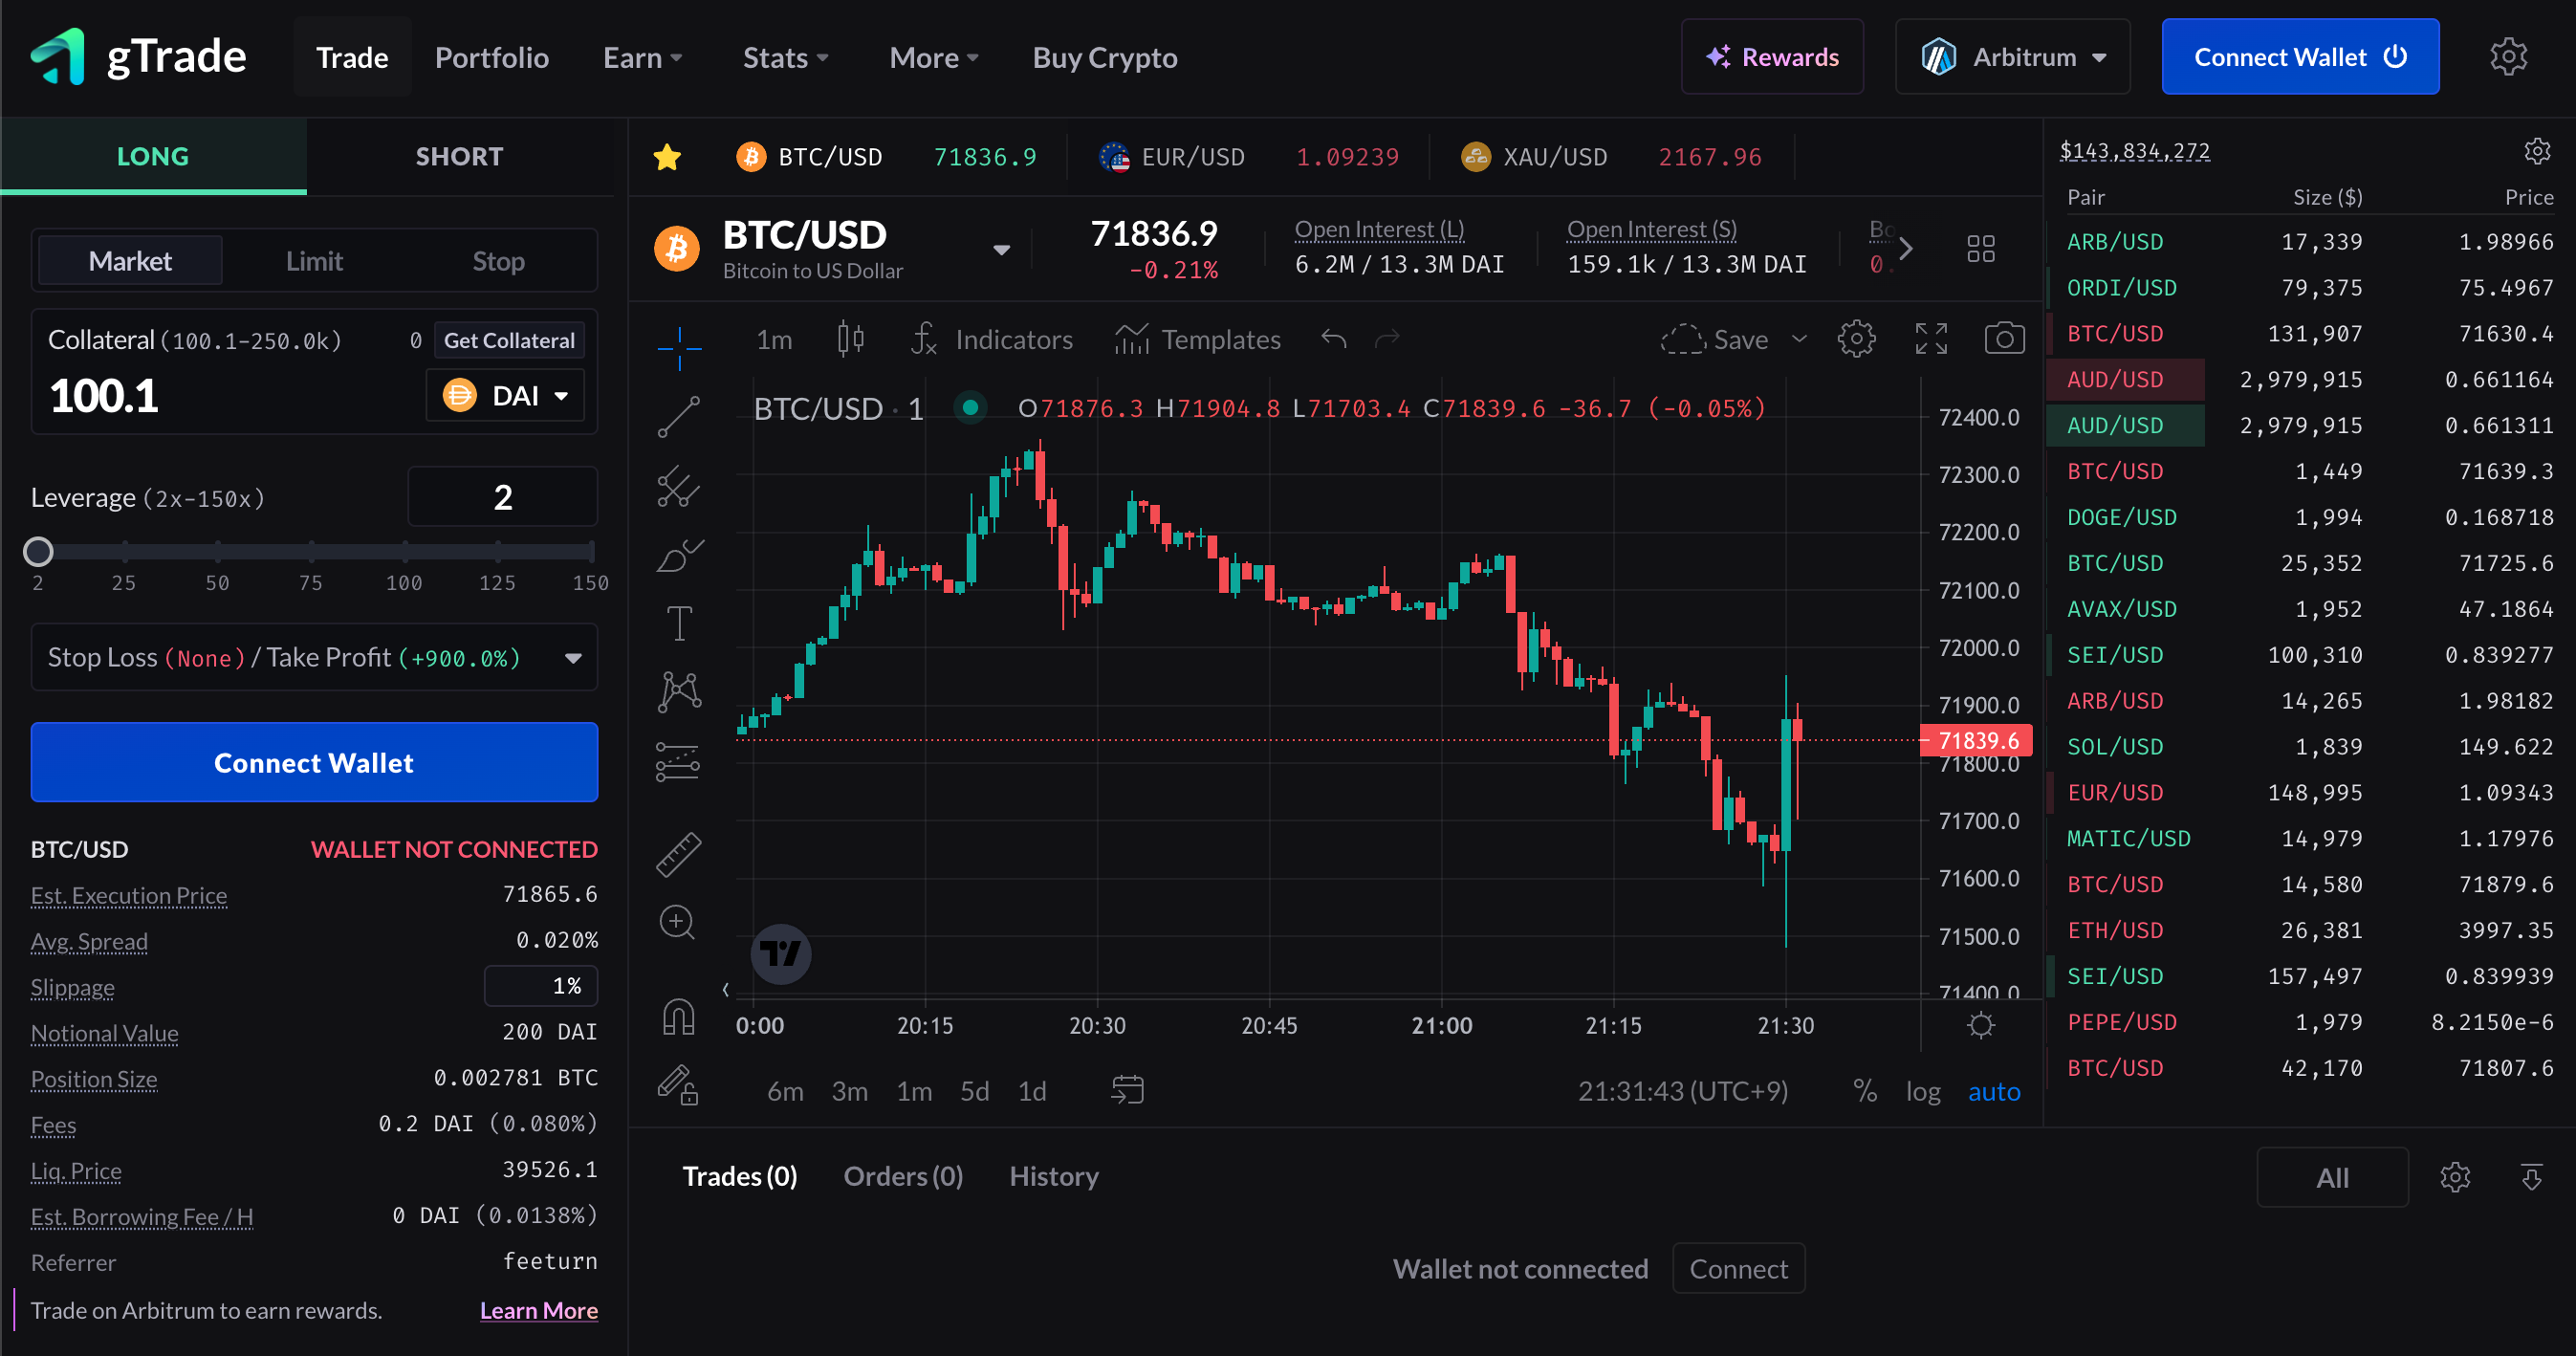Switch order side to SHORT
Screen dimensions: 2576x1356
(459, 156)
